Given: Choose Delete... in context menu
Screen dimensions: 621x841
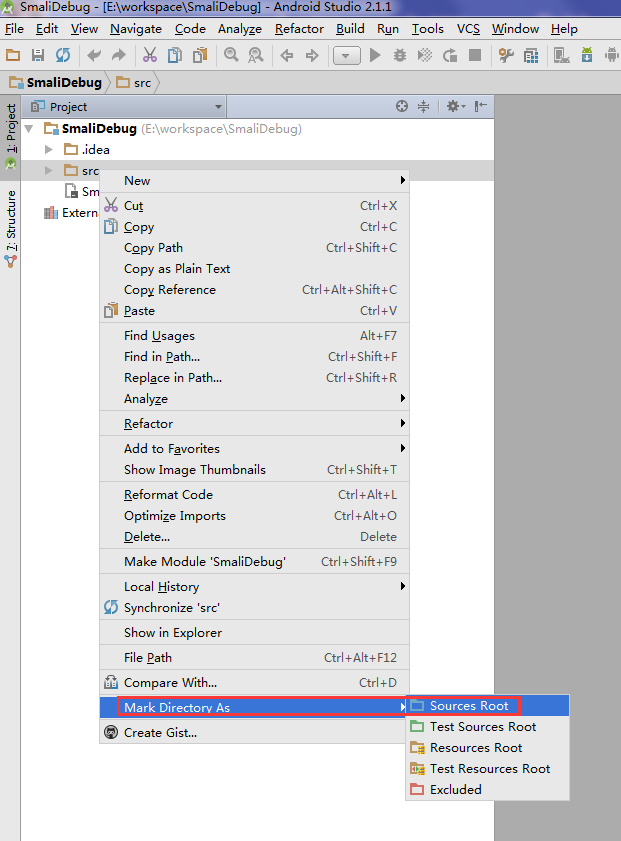Looking at the screenshot, I should tap(254, 537).
